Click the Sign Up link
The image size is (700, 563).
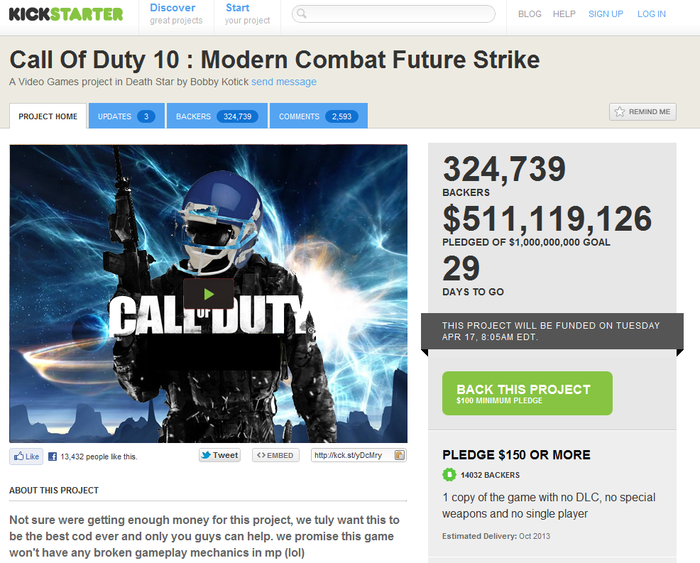coord(605,14)
